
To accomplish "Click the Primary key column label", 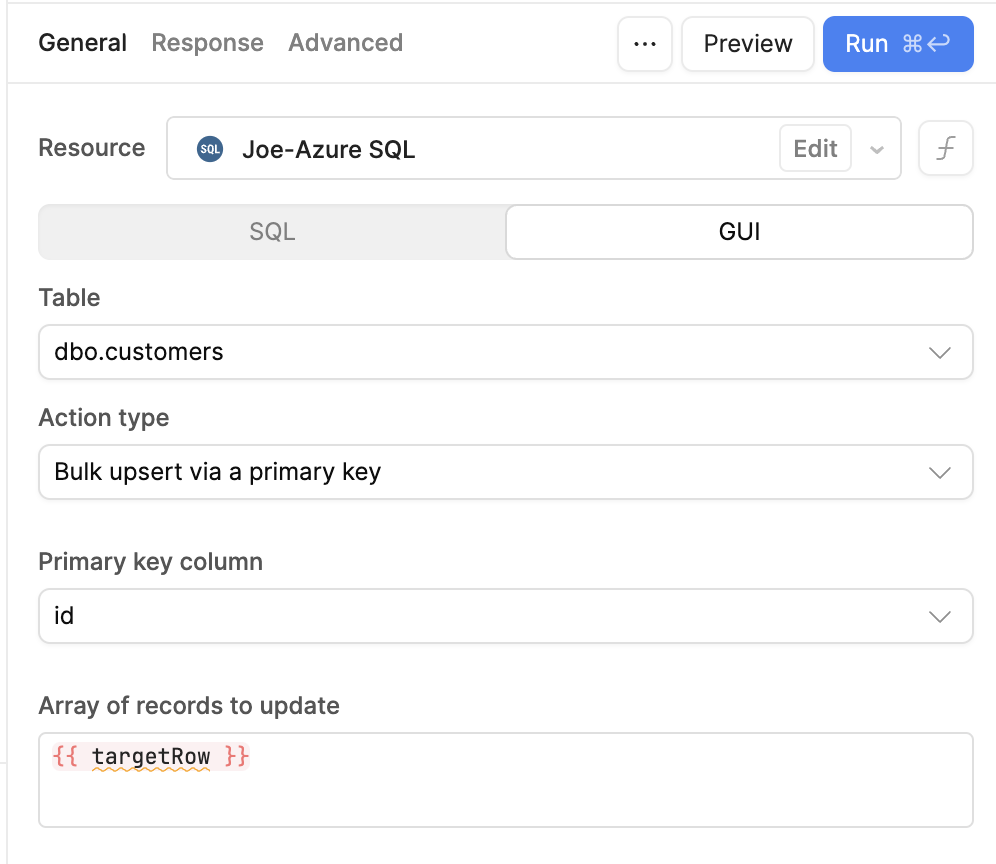I will pos(151,562).
